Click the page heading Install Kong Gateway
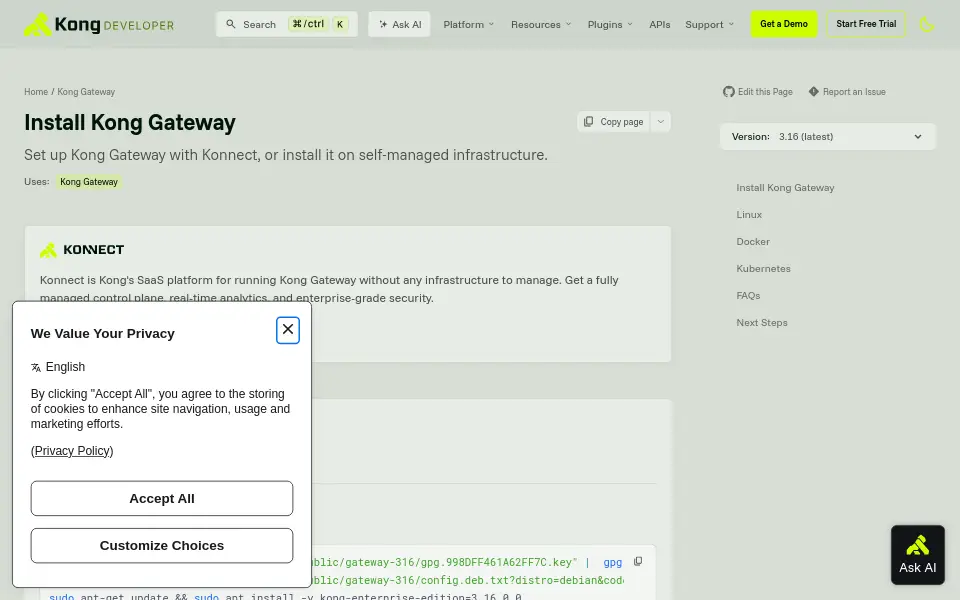The width and height of the screenshot is (960, 600). point(130,122)
